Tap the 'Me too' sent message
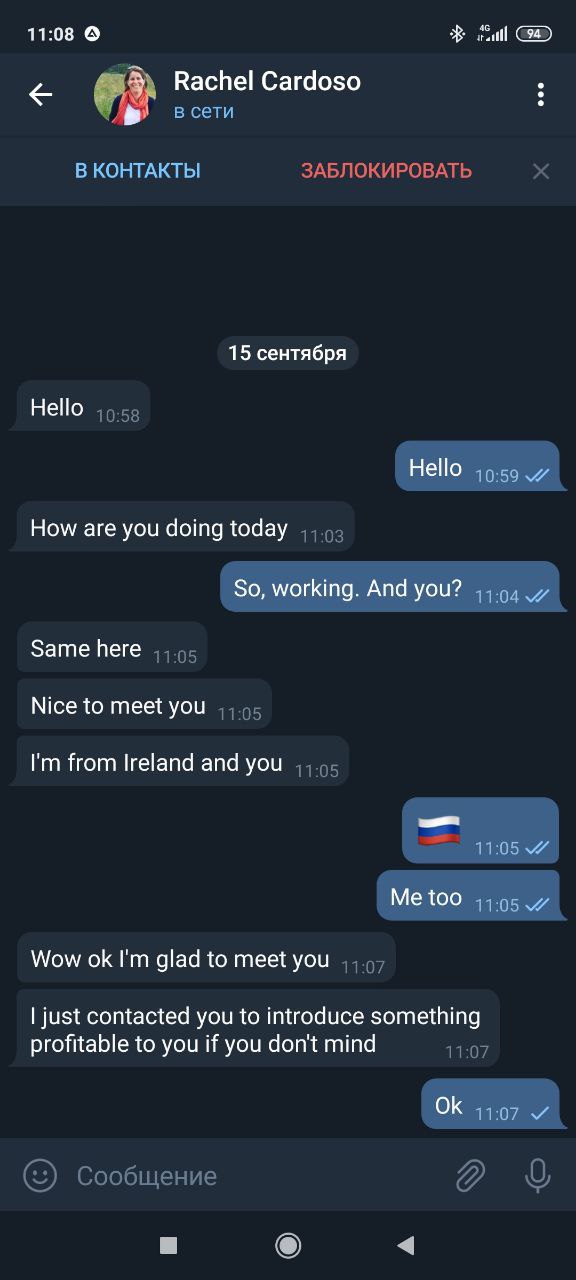Image resolution: width=576 pixels, height=1280 pixels. [468, 895]
